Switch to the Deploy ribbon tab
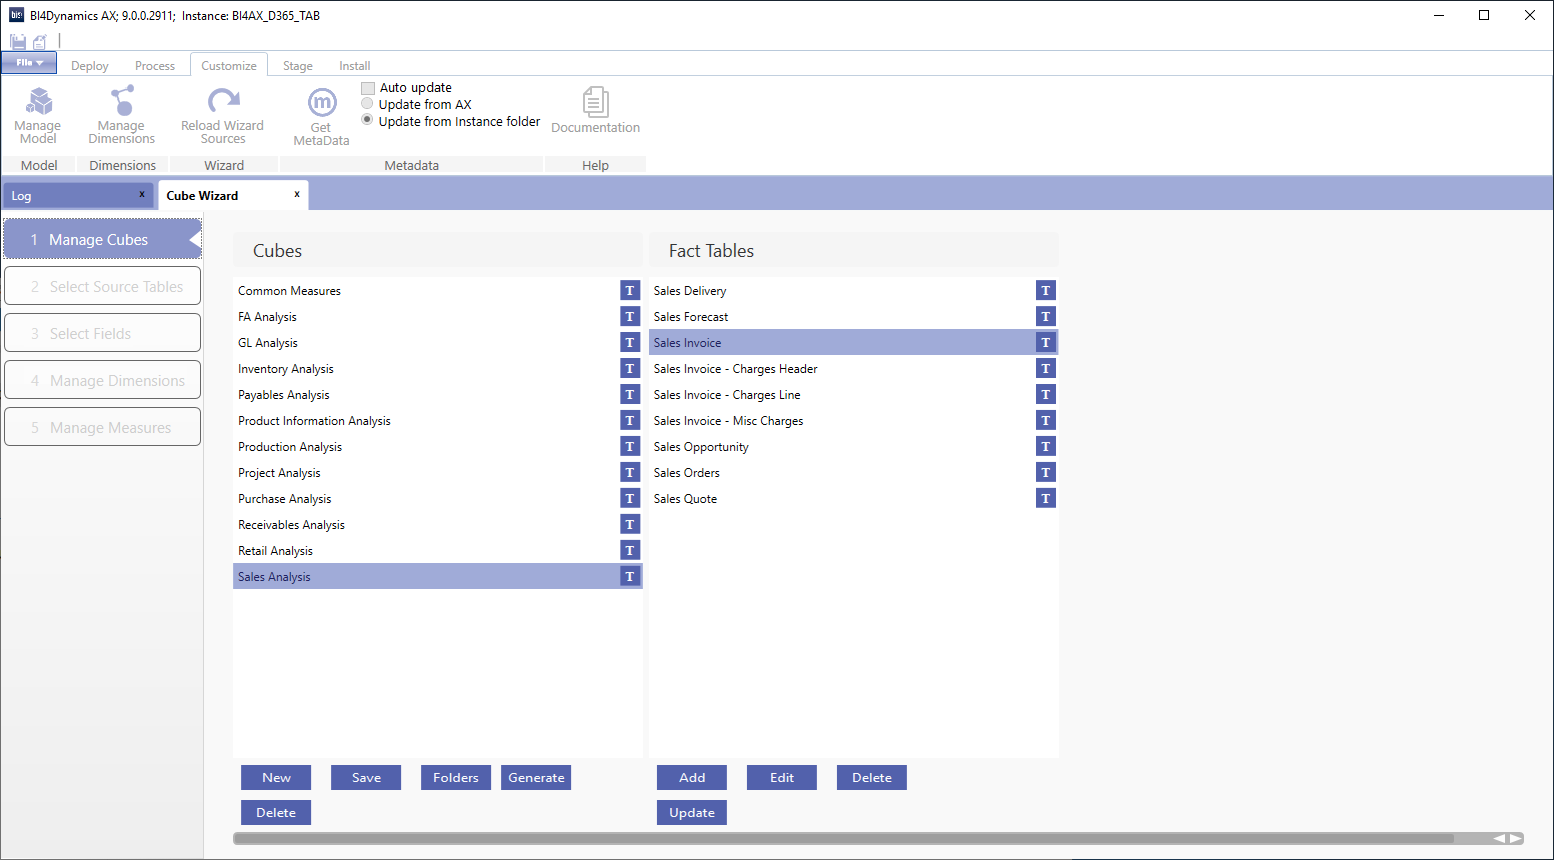 90,66
